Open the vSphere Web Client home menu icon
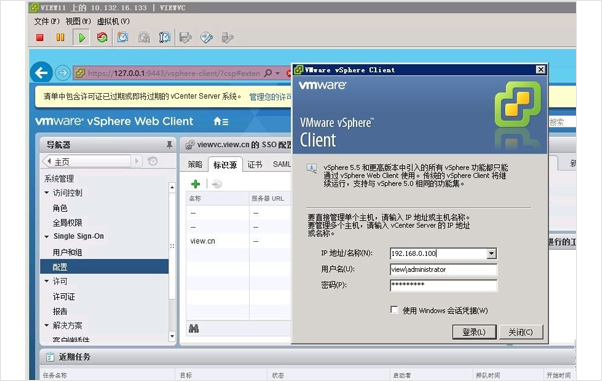This screenshot has height=381, width=602. pyautogui.click(x=221, y=122)
